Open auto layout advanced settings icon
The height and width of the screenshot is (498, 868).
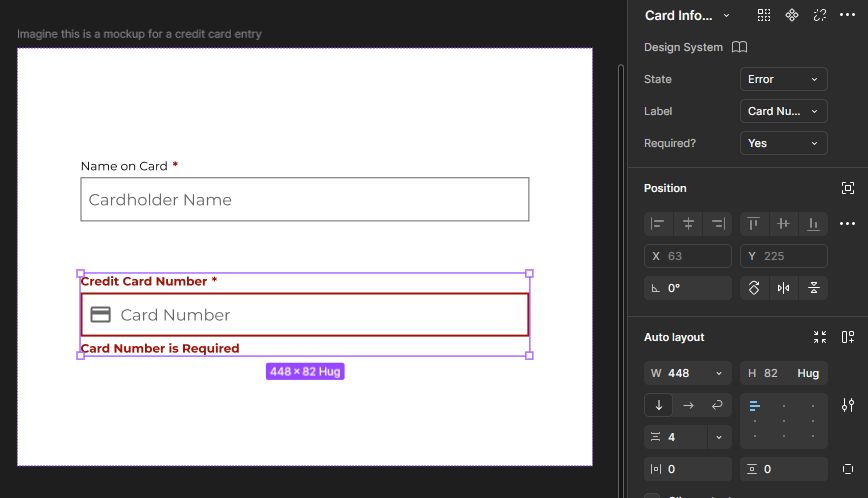point(848,405)
